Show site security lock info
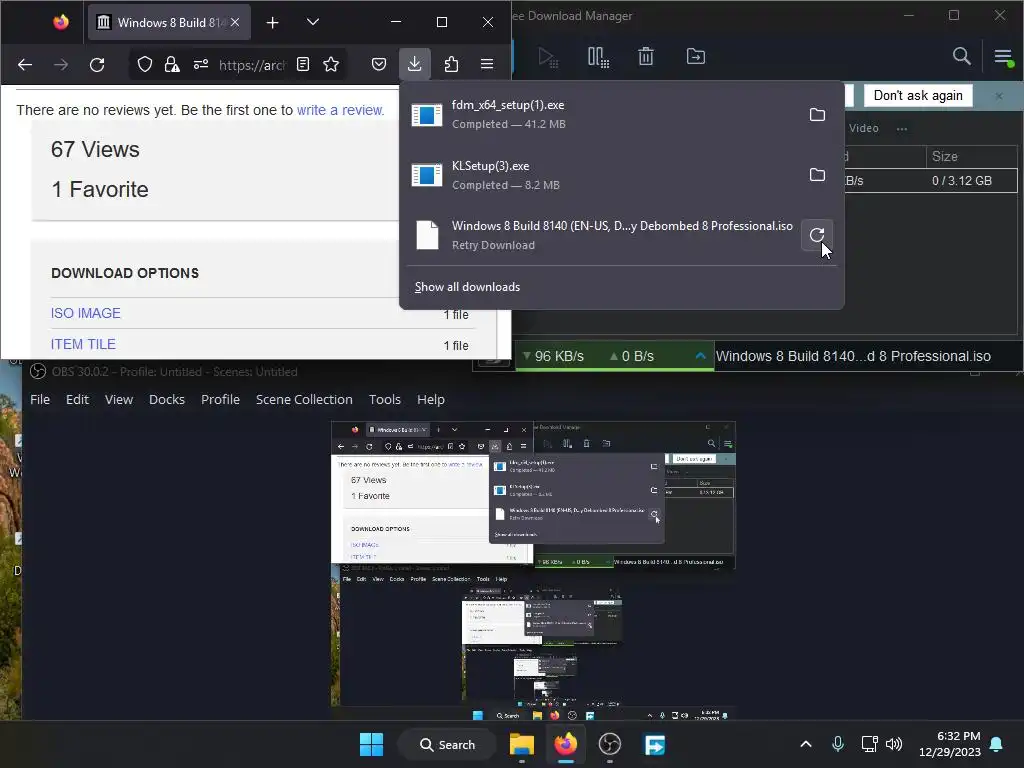Screen dimensions: 1024x768 tap(172, 64)
